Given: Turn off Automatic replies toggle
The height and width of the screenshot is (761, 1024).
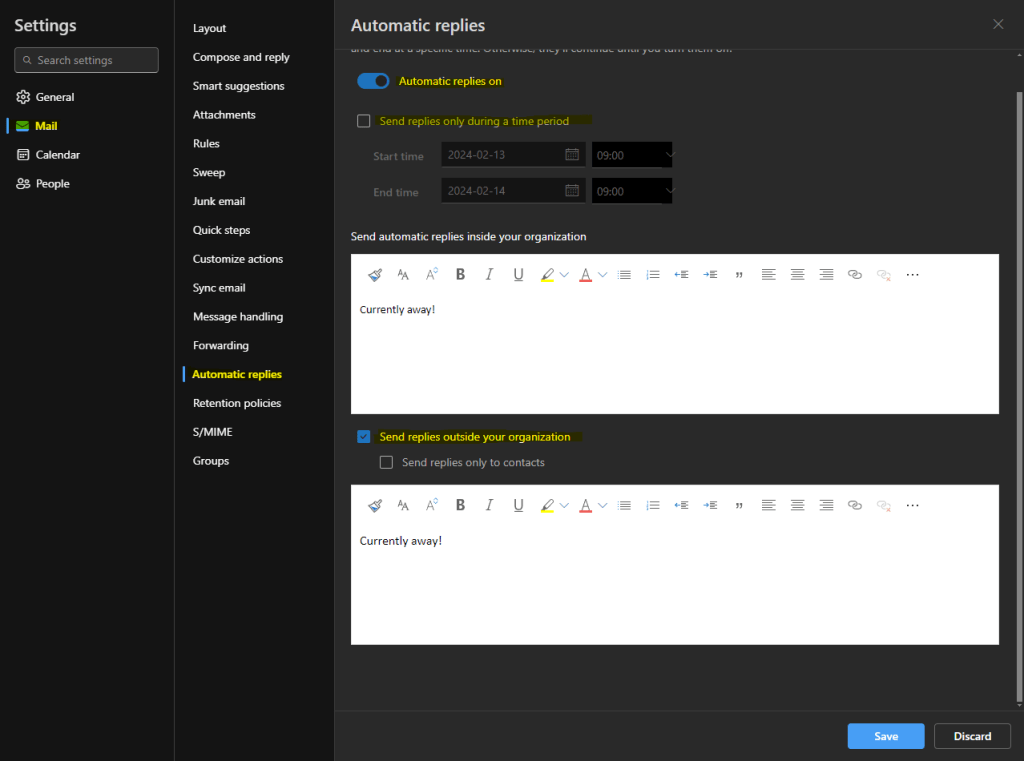Looking at the screenshot, I should [x=373, y=81].
